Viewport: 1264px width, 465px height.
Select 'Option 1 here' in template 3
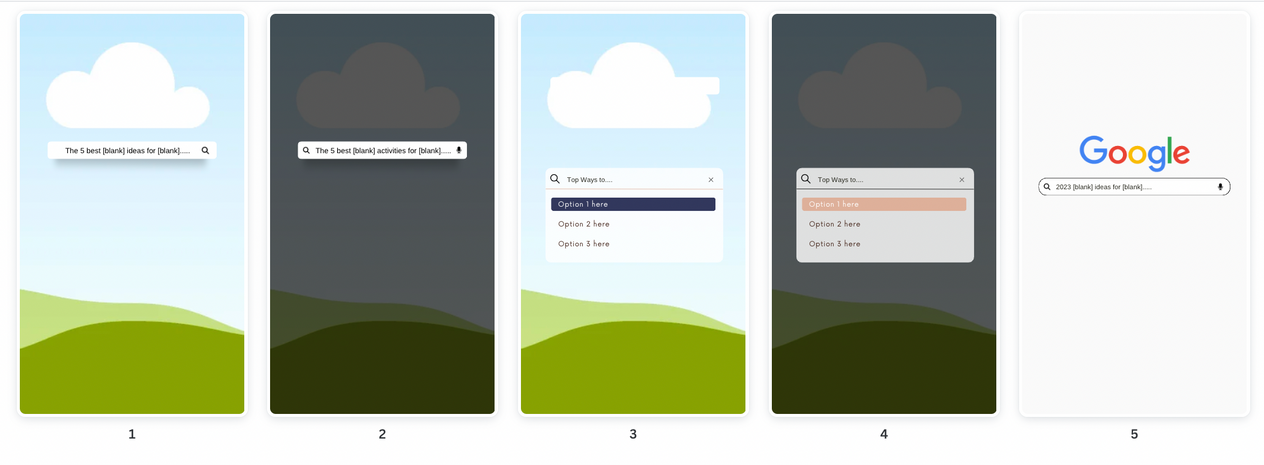(x=633, y=204)
